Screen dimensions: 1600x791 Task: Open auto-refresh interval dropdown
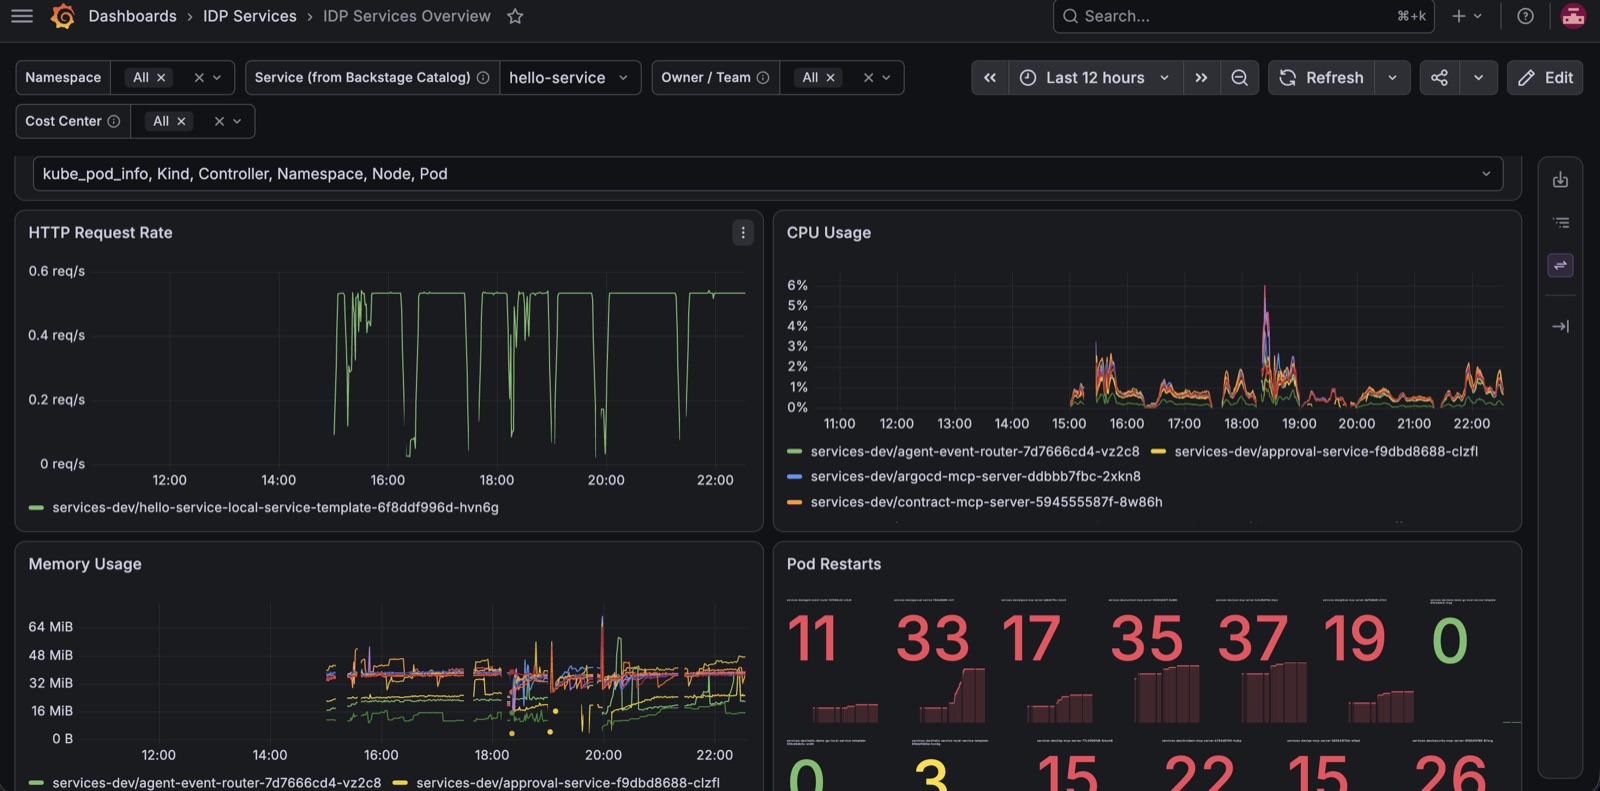click(1392, 77)
